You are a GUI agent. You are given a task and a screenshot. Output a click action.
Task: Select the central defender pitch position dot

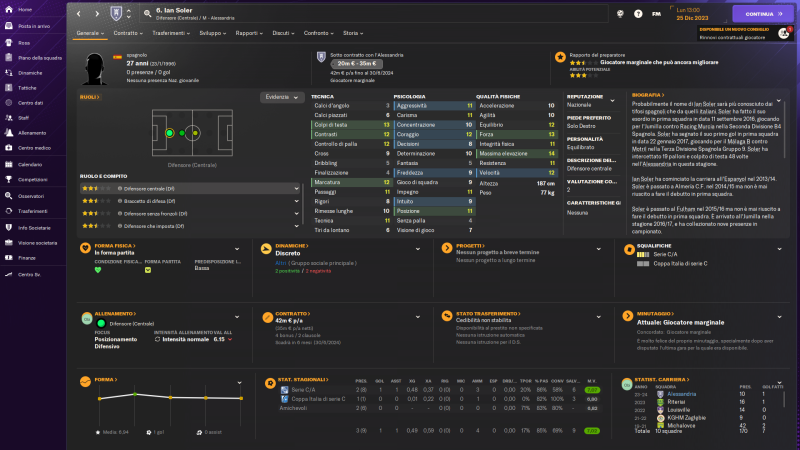[169, 133]
